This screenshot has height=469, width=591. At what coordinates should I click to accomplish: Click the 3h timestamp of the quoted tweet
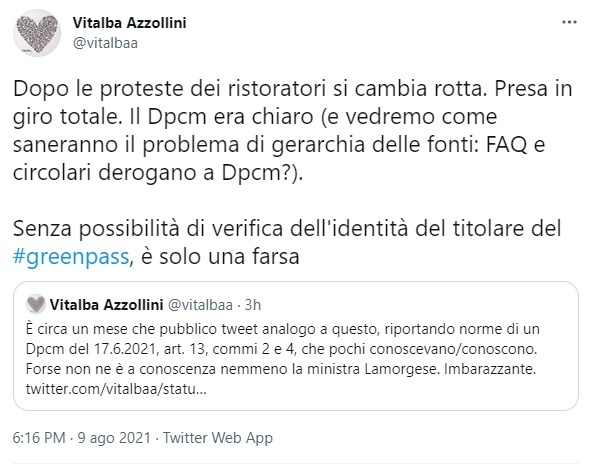coord(253,305)
